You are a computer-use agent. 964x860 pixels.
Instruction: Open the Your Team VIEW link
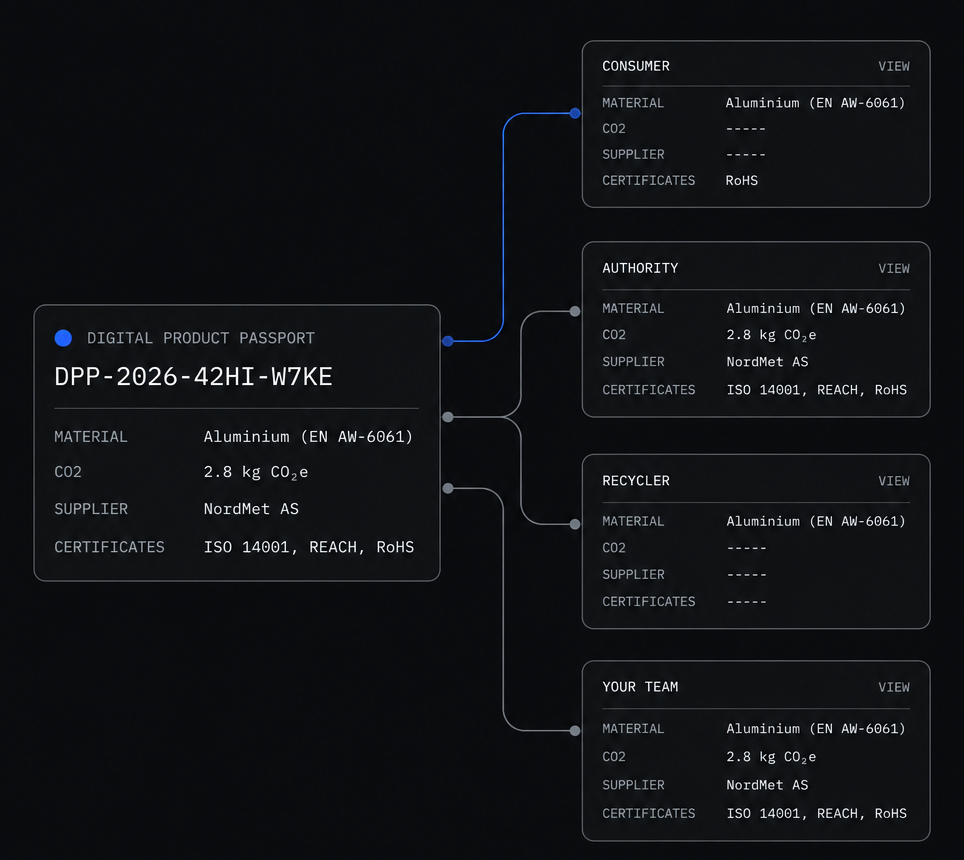click(x=894, y=687)
